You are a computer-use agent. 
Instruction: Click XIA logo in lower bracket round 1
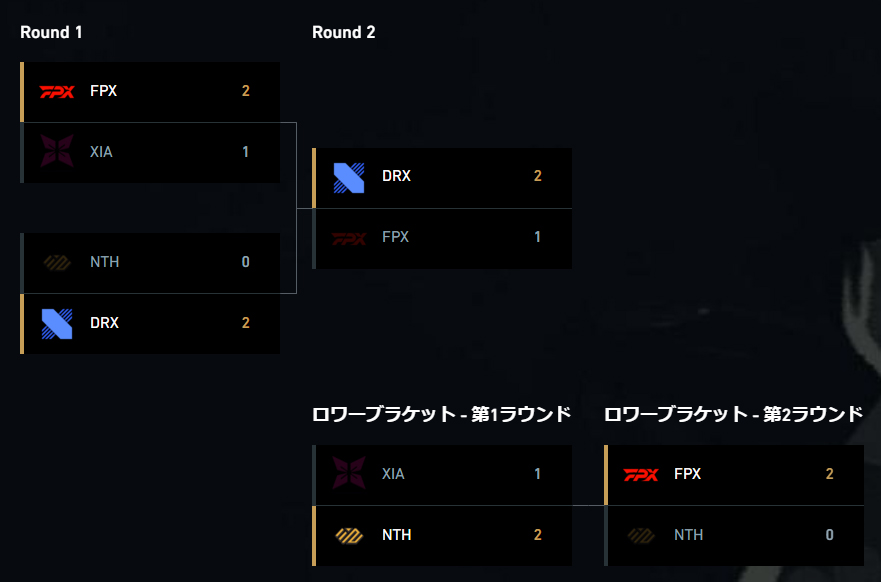click(x=349, y=472)
